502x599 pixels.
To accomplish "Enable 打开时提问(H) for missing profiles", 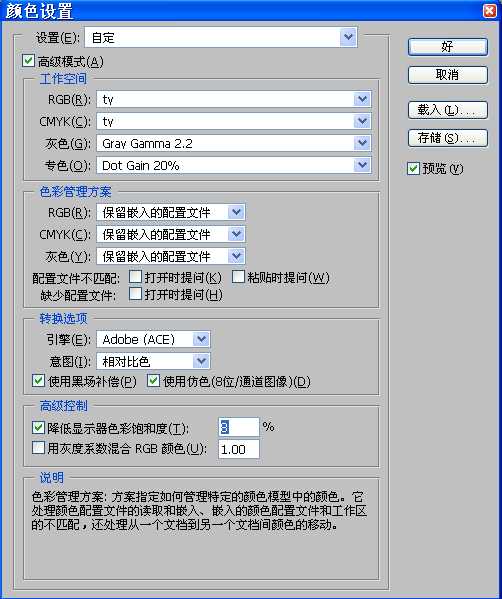I will tap(135, 294).
